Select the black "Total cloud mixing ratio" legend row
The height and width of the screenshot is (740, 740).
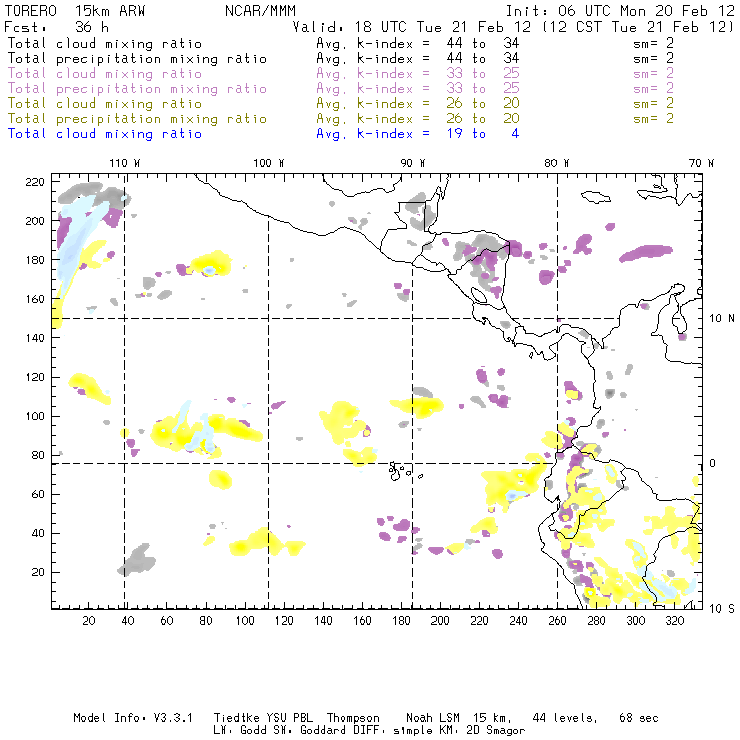(x=341, y=43)
